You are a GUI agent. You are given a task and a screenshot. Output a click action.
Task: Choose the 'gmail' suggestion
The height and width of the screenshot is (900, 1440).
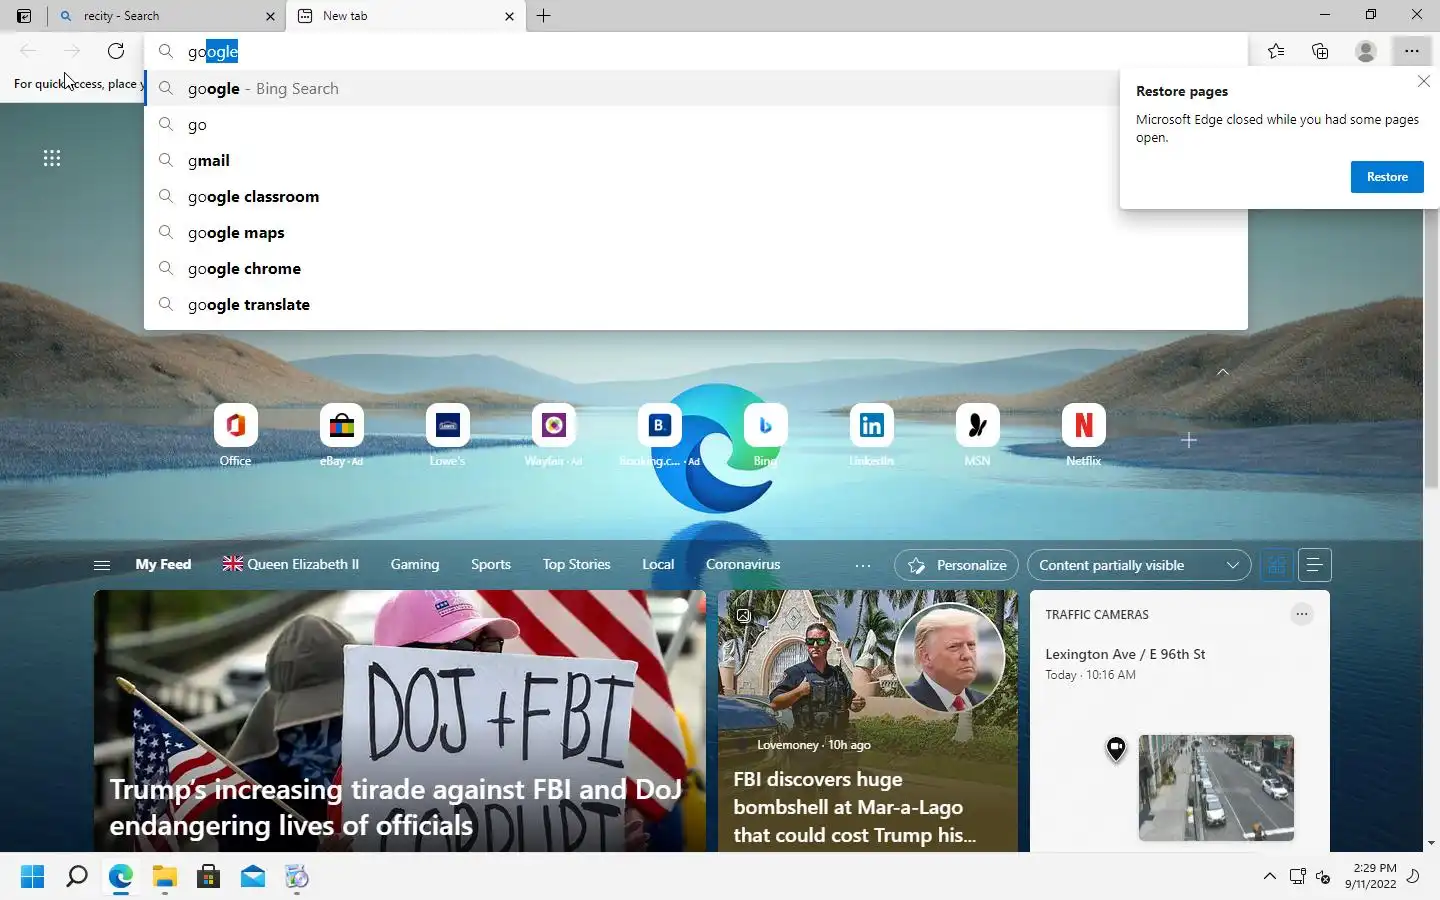tap(696, 160)
